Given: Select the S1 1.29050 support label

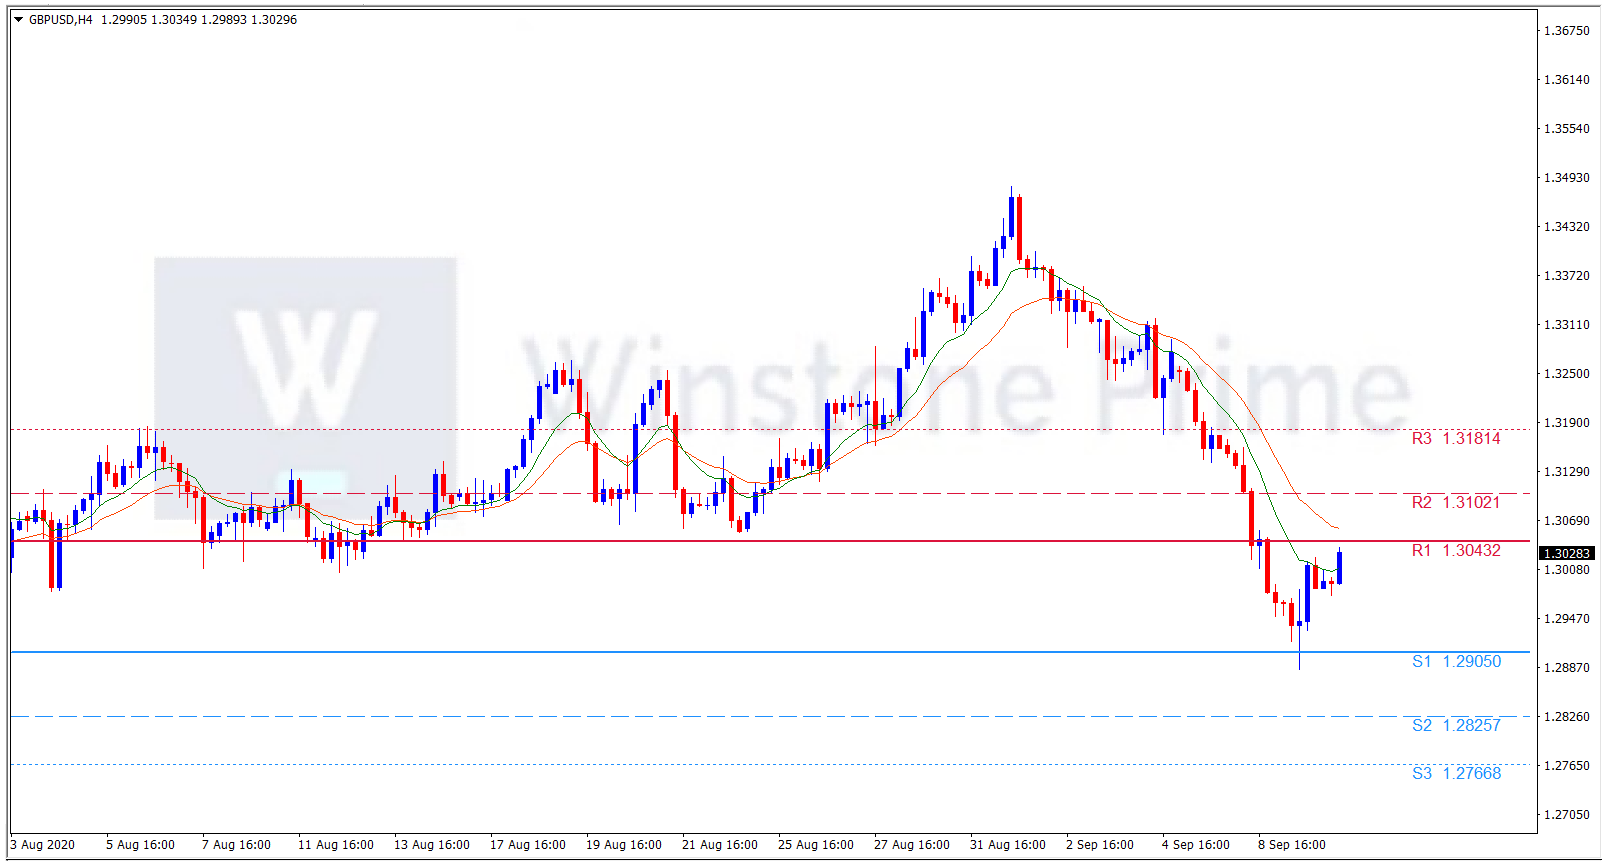Looking at the screenshot, I should coord(1455,662).
